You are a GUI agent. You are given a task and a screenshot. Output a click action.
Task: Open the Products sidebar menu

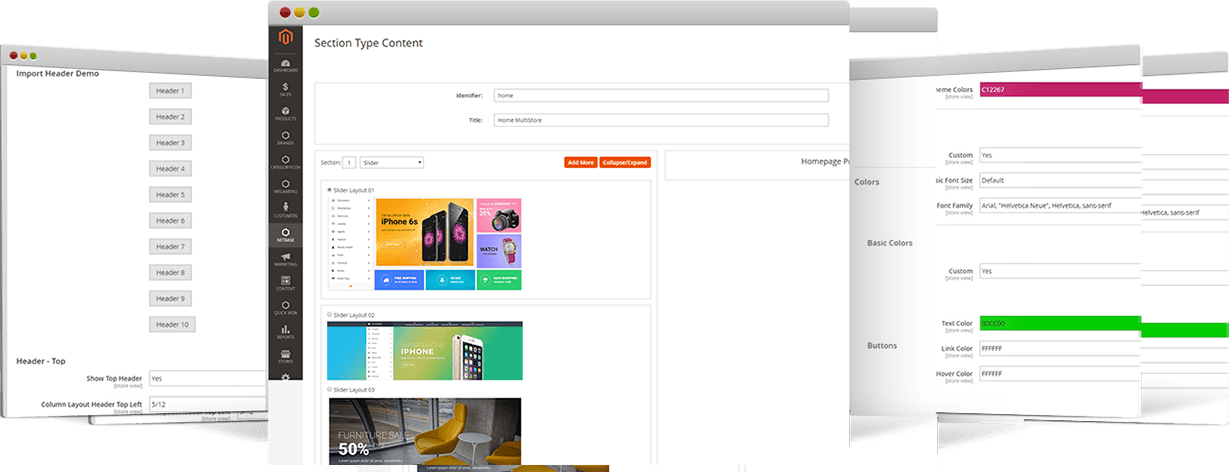click(286, 114)
